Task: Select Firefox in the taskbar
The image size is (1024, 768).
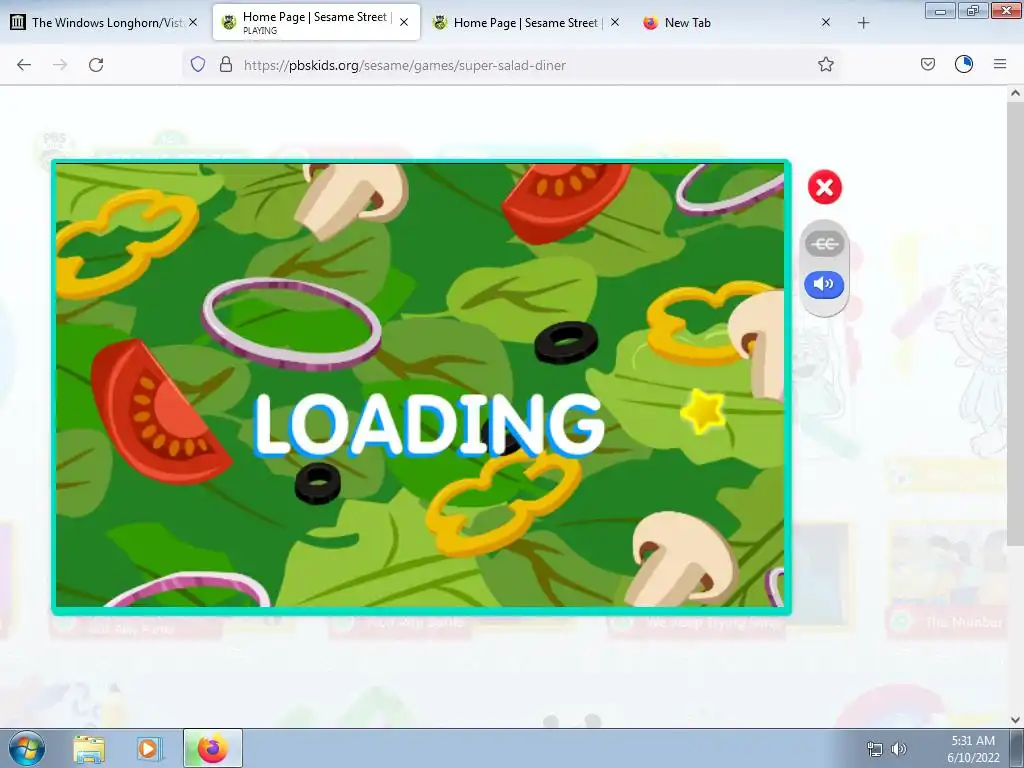Action: pos(212,748)
